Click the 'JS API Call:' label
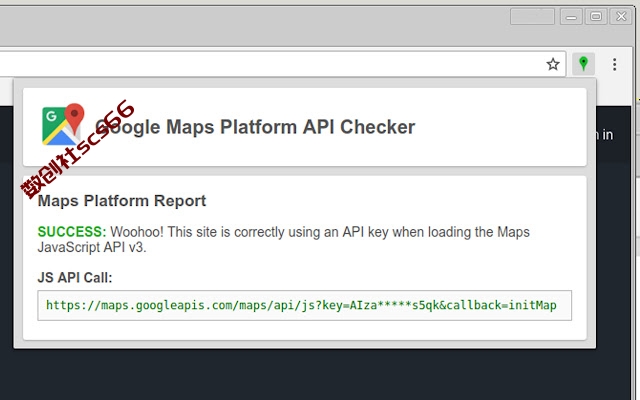Image resolution: width=640 pixels, height=400 pixels. 75,278
